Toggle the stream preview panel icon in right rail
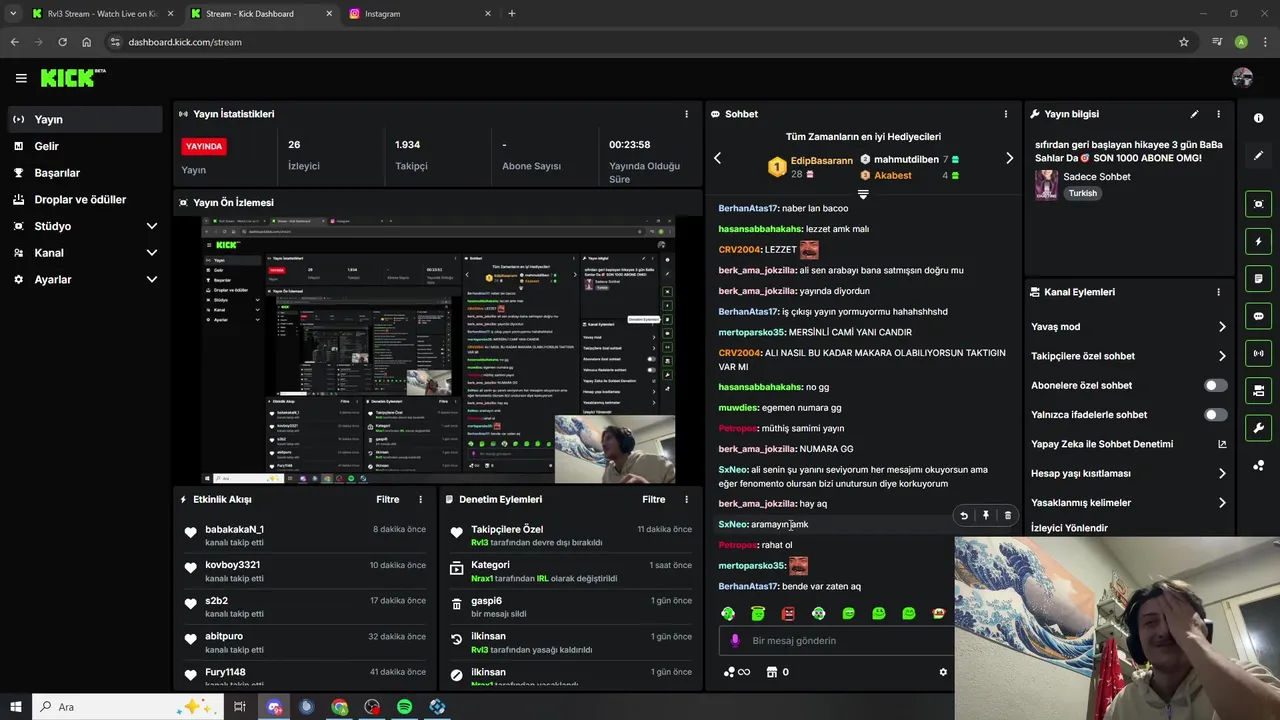Viewport: 1280px width, 720px height. coord(1258,204)
